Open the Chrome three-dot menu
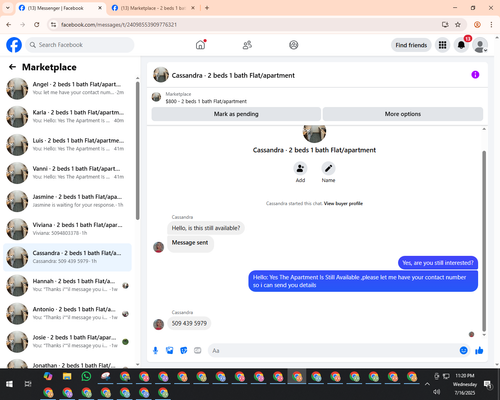 click(491, 25)
